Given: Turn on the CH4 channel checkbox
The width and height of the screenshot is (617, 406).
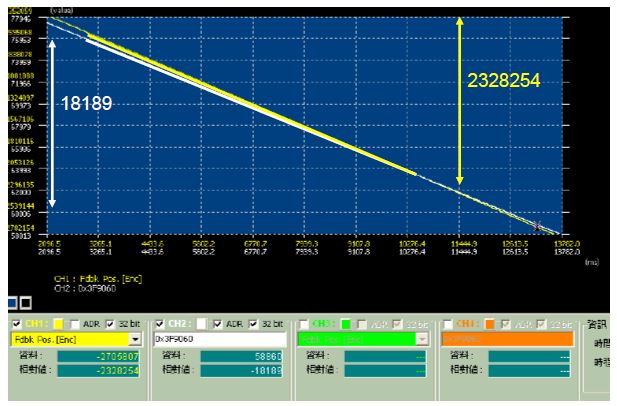Looking at the screenshot, I should coord(447,324).
